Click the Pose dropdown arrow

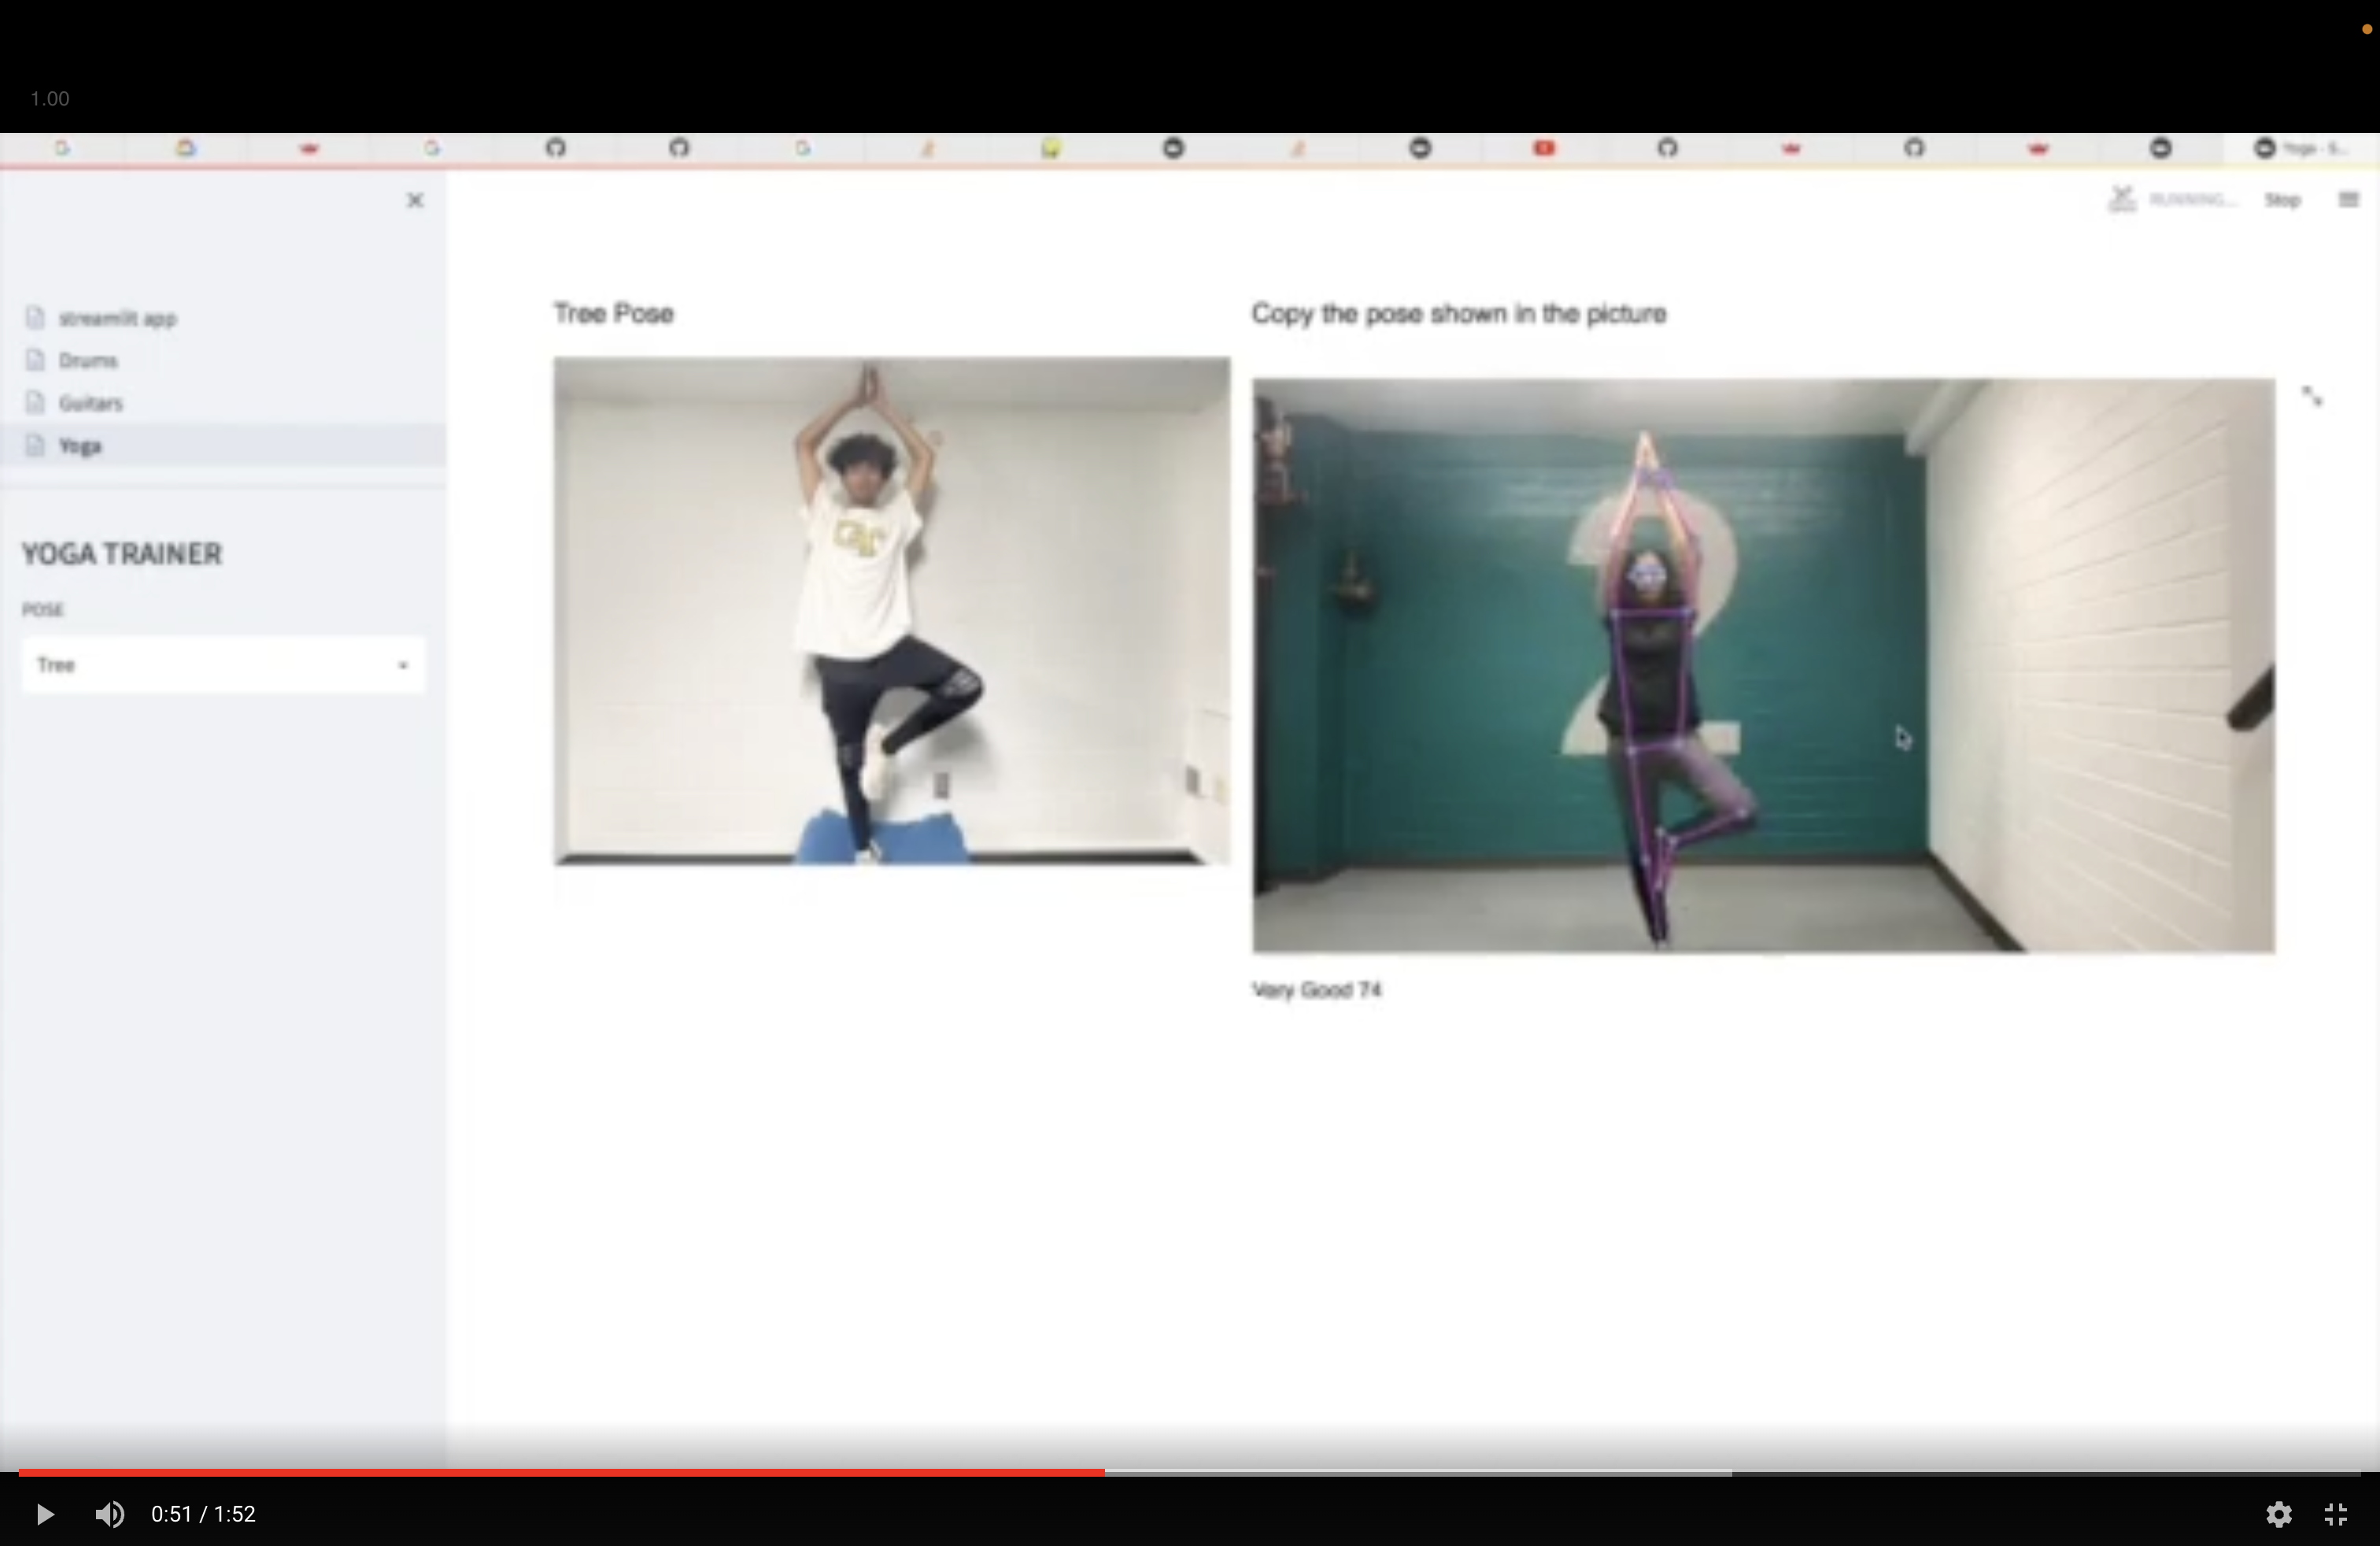[x=403, y=665]
